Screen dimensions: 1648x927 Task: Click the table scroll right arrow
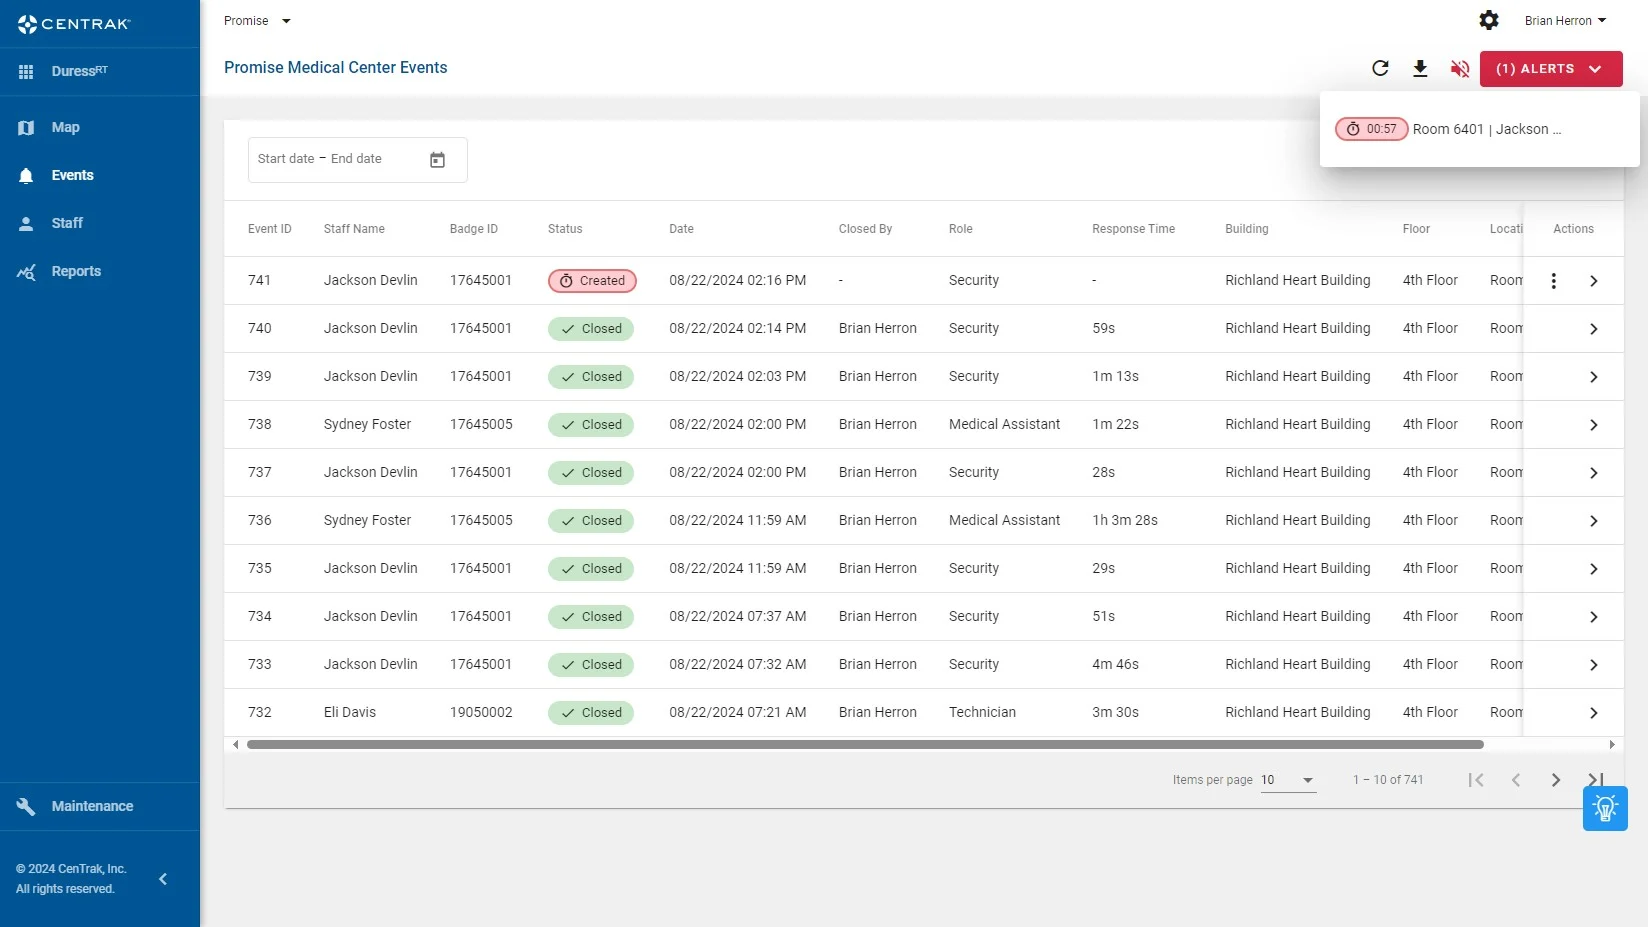[1612, 744]
